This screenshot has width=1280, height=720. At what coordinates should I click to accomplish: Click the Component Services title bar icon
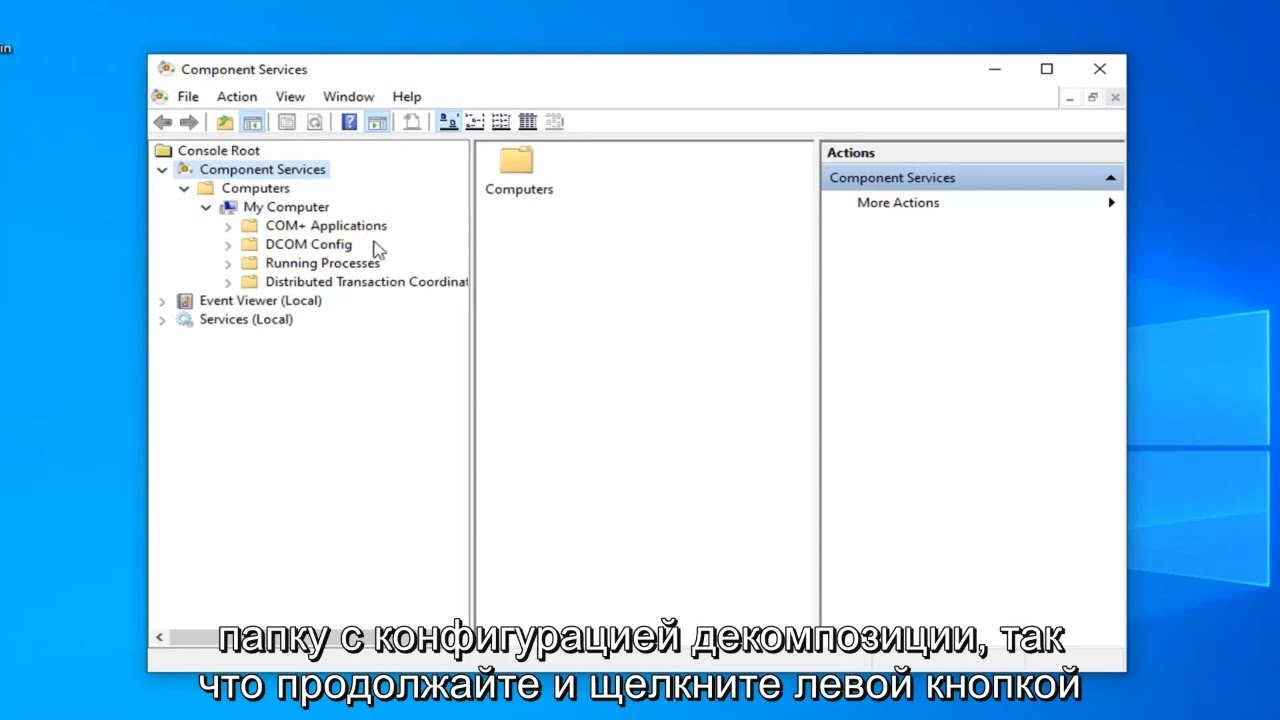[x=166, y=69]
